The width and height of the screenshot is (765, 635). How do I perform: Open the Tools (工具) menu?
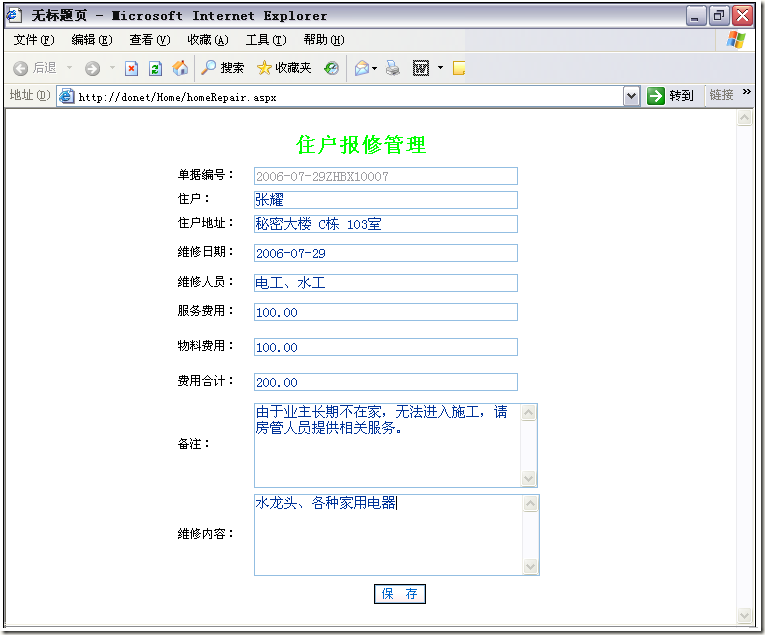coord(265,40)
